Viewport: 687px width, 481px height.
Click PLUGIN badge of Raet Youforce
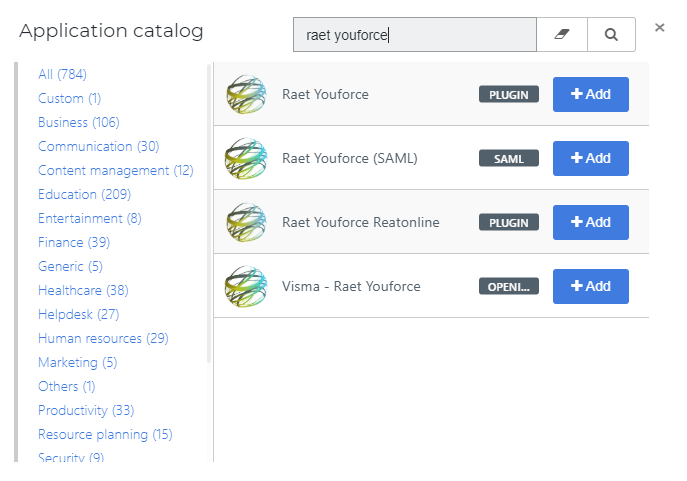pyautogui.click(x=509, y=95)
